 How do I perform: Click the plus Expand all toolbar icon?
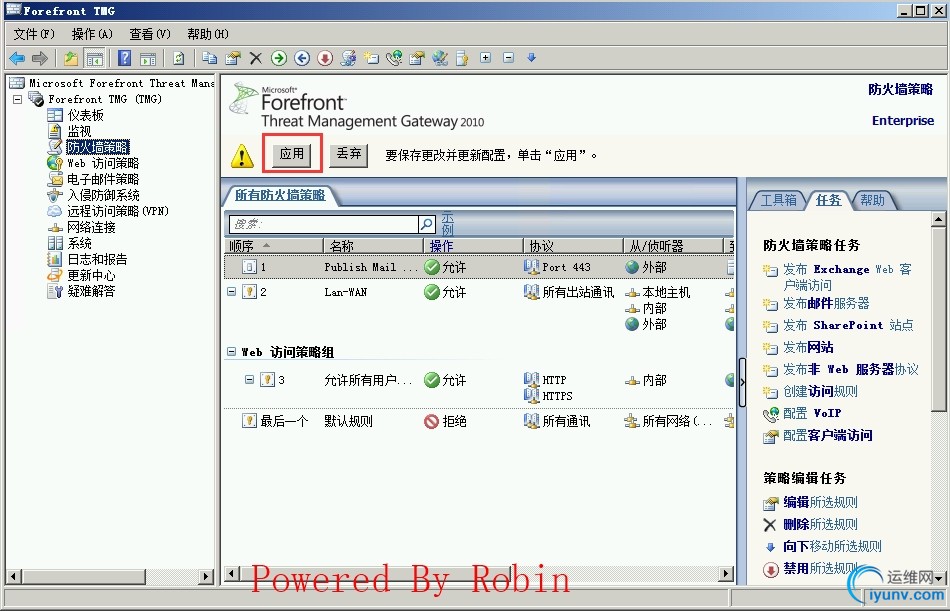485,58
